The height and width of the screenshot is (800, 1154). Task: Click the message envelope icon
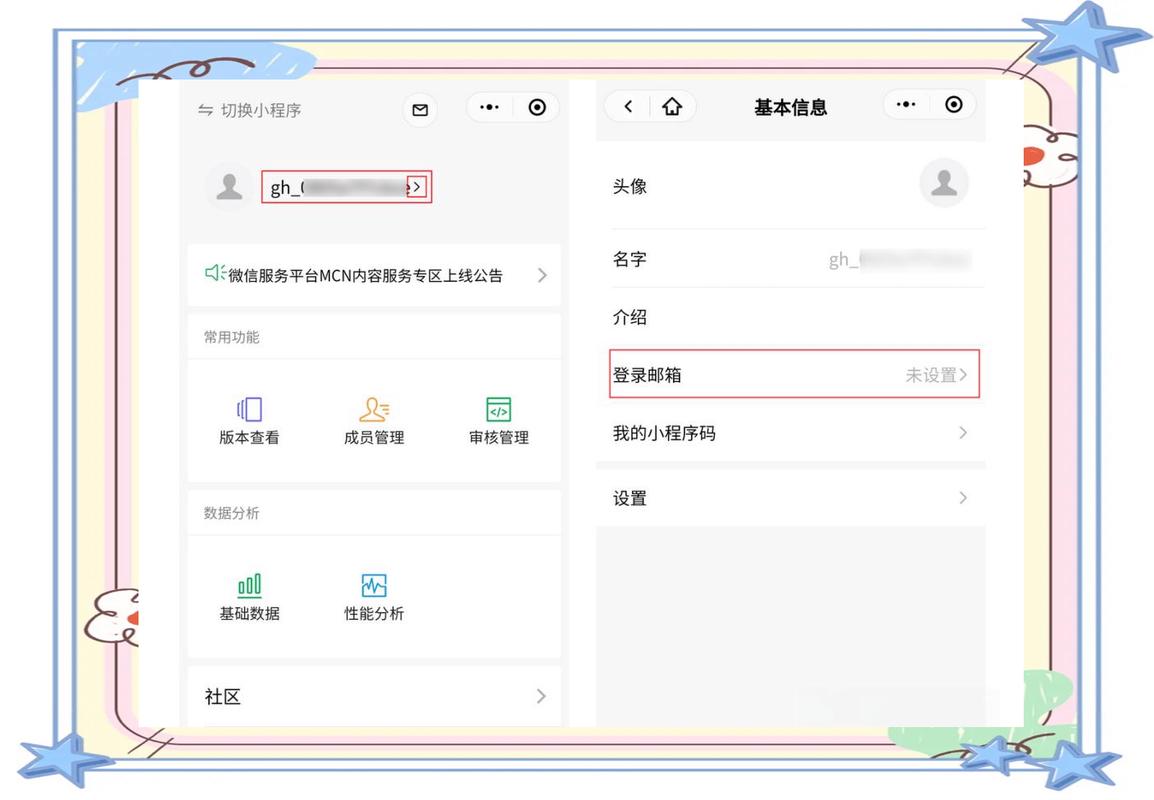(419, 109)
